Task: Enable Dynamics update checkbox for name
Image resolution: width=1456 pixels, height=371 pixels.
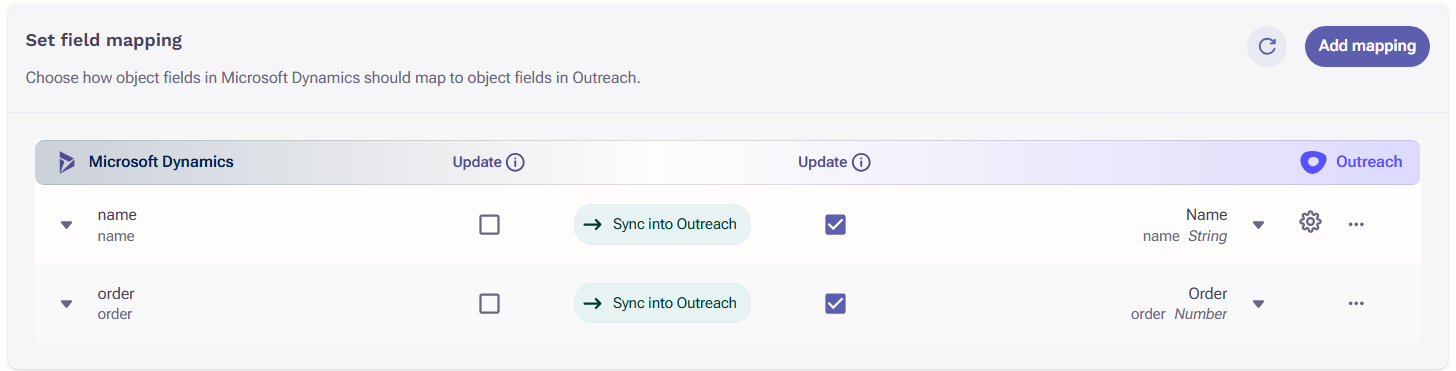Action: coord(489,224)
